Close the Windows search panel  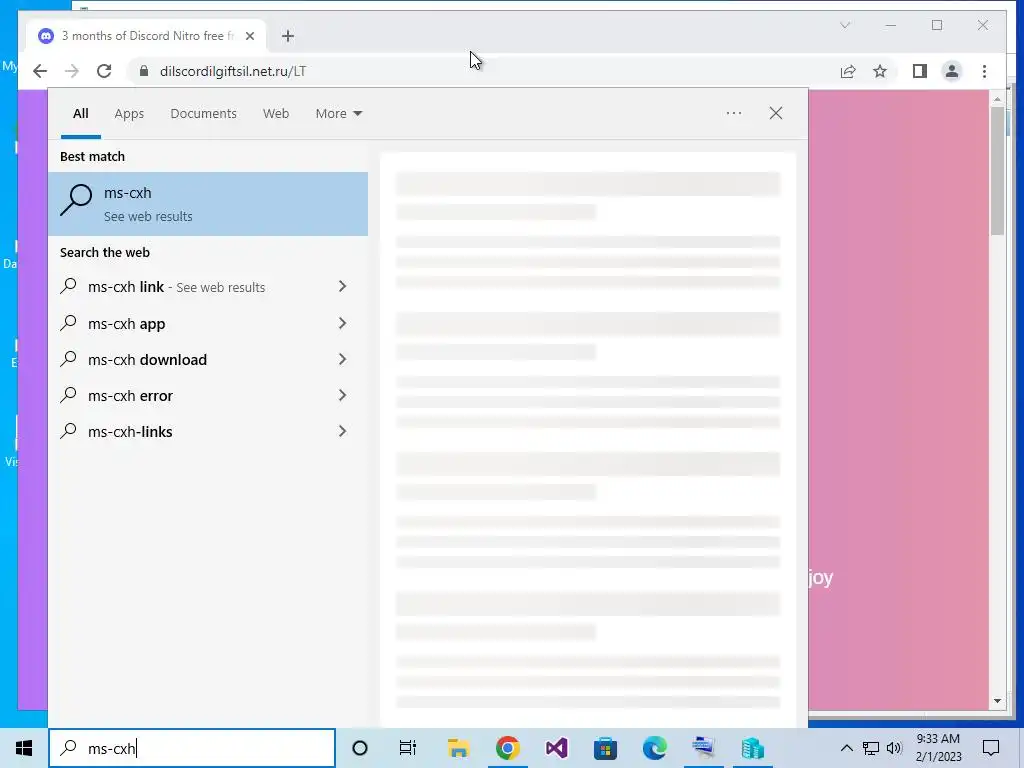coord(775,113)
